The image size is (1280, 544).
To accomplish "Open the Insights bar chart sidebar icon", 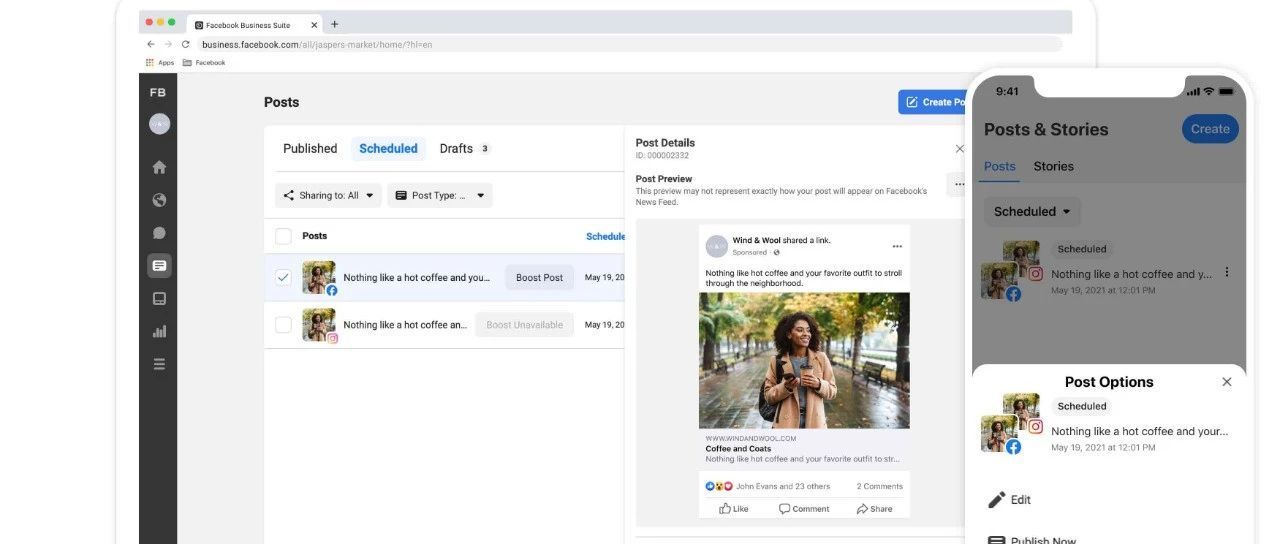I will (159, 331).
